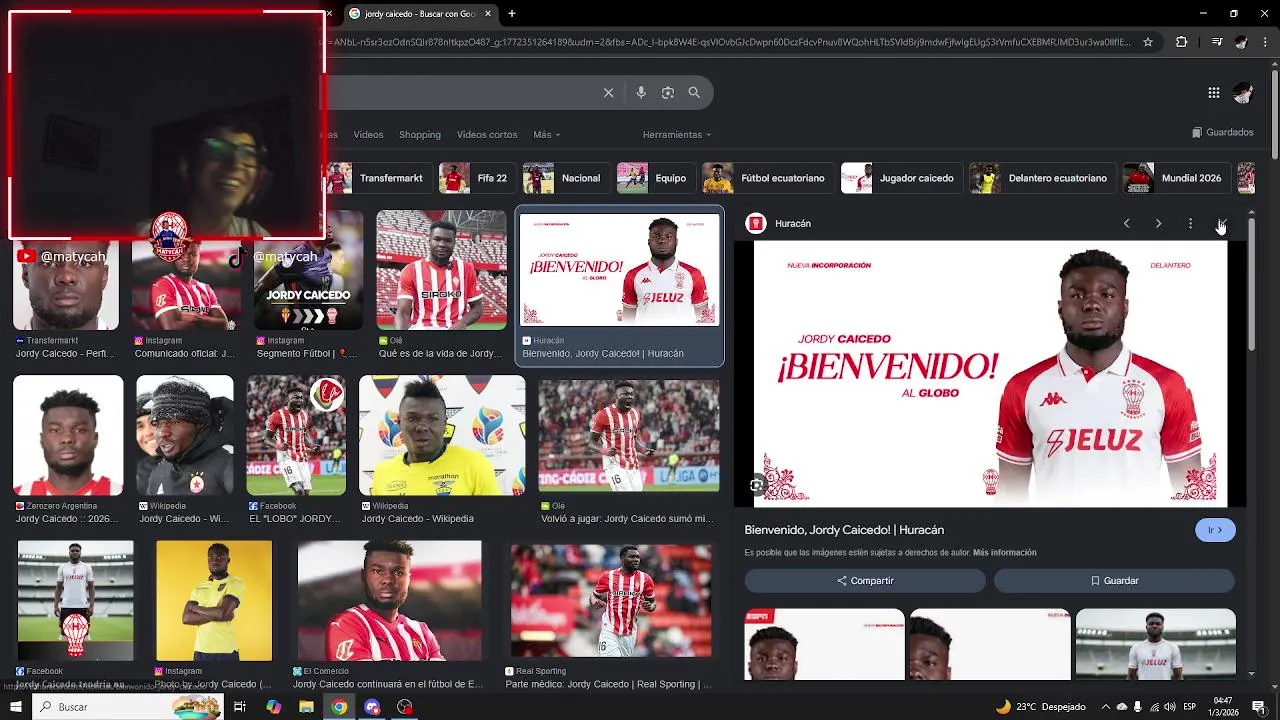
Task: Open the Facebook 'EL LOBO JORDY' thumbnail
Action: [x=296, y=436]
